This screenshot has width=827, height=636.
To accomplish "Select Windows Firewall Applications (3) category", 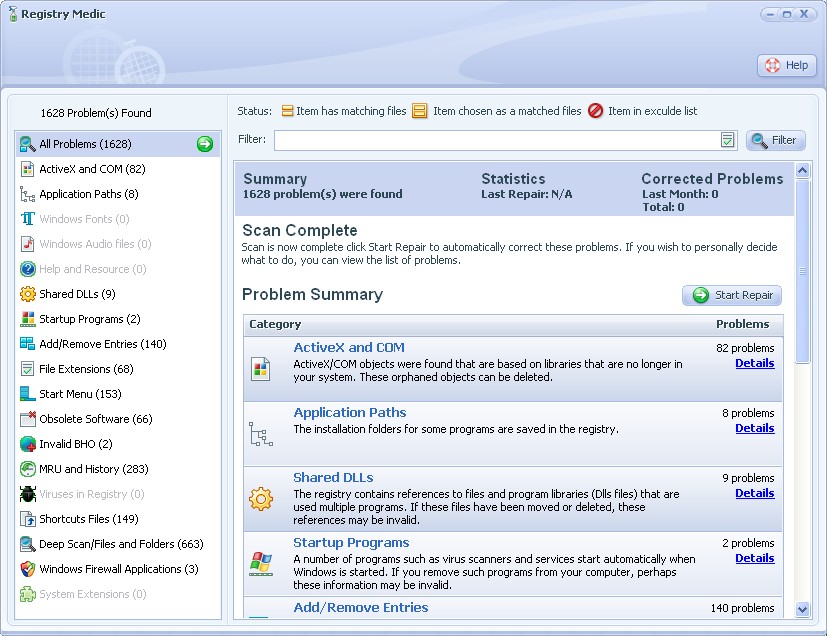I will [x=118, y=569].
